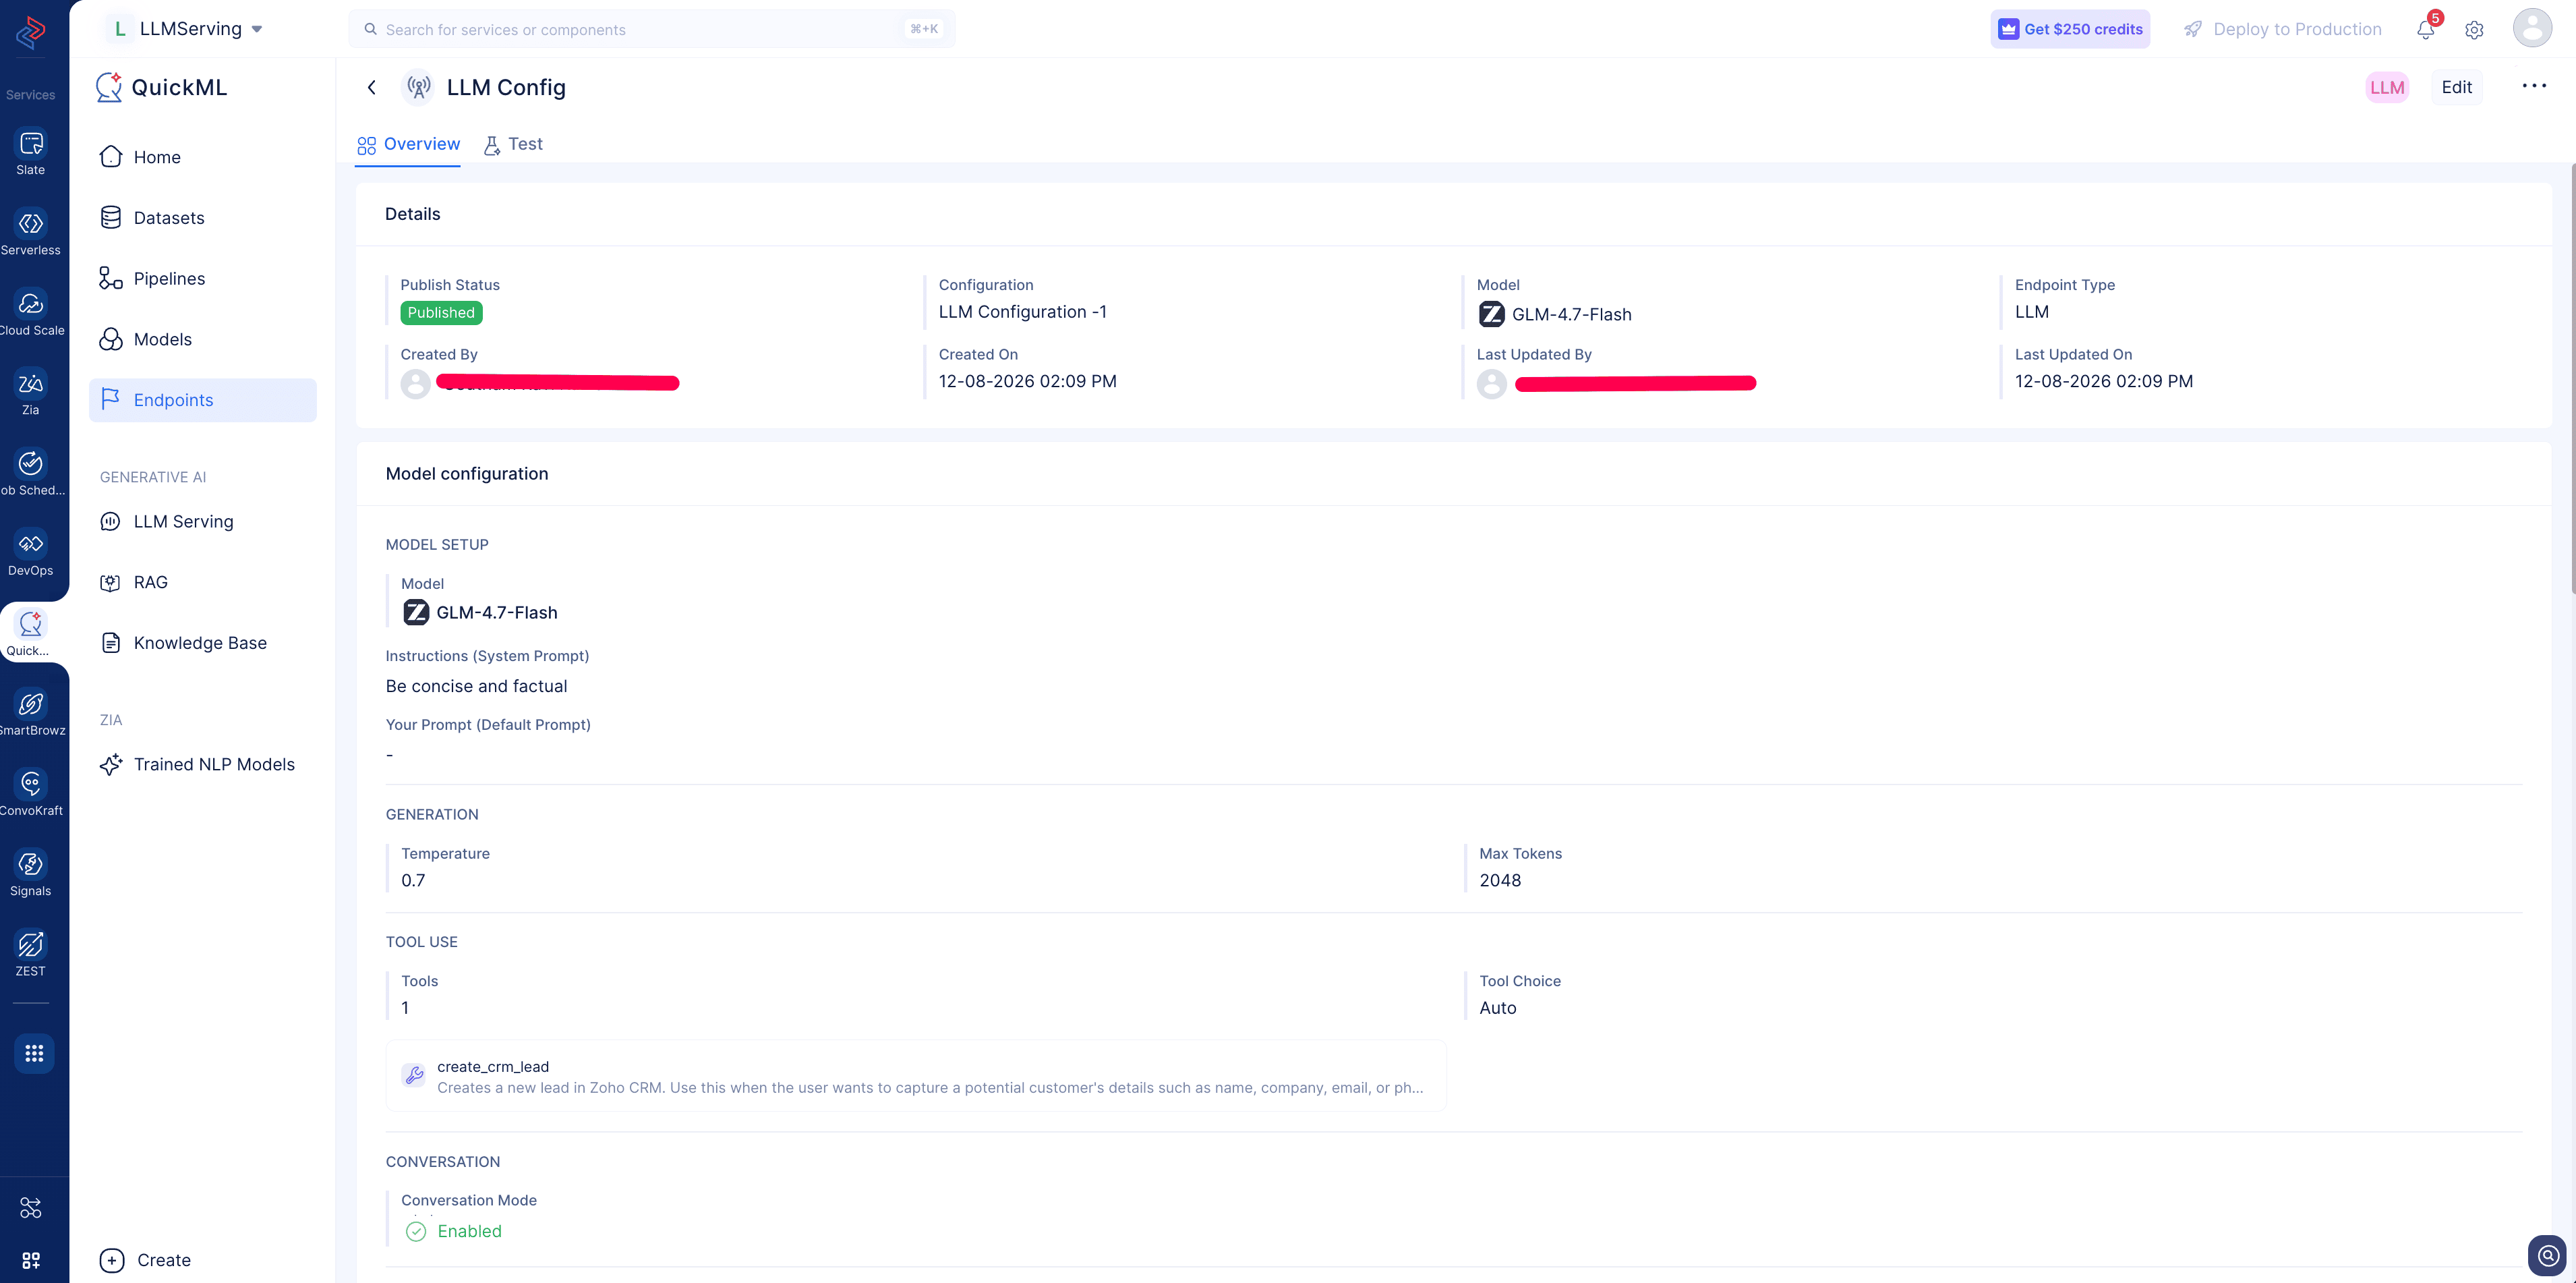The image size is (2576, 1283).
Task: Click the Tool Choice value Auto
Action: [1498, 1008]
